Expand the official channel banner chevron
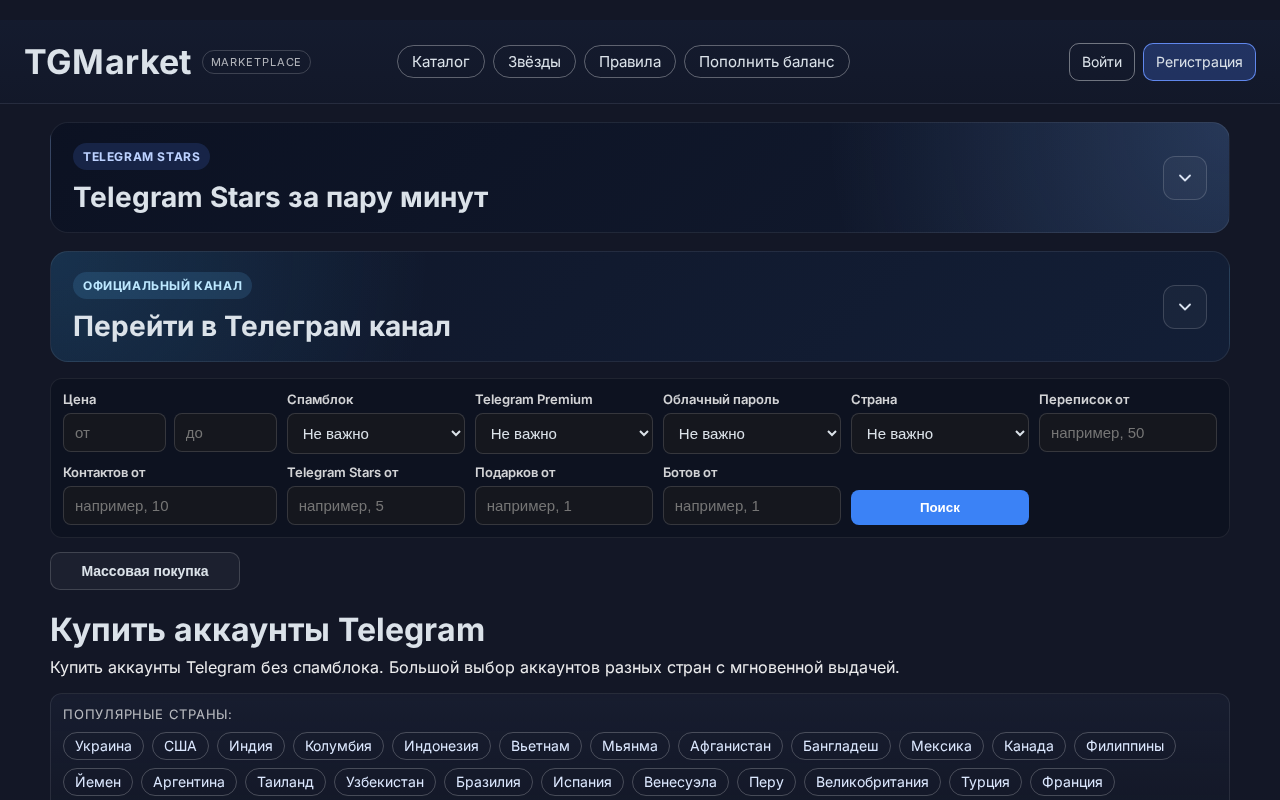Image resolution: width=1280 pixels, height=800 pixels. click(1185, 307)
